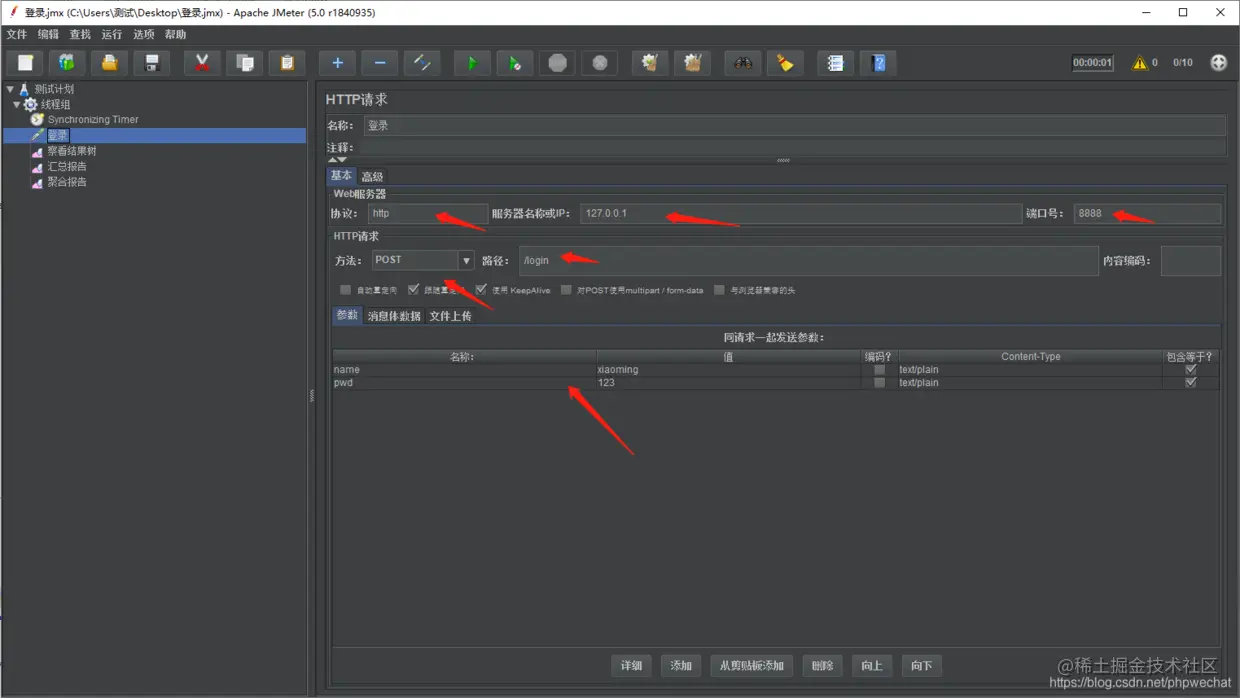The image size is (1240, 698).
Task: Open the 文件 menu
Action: 17,34
